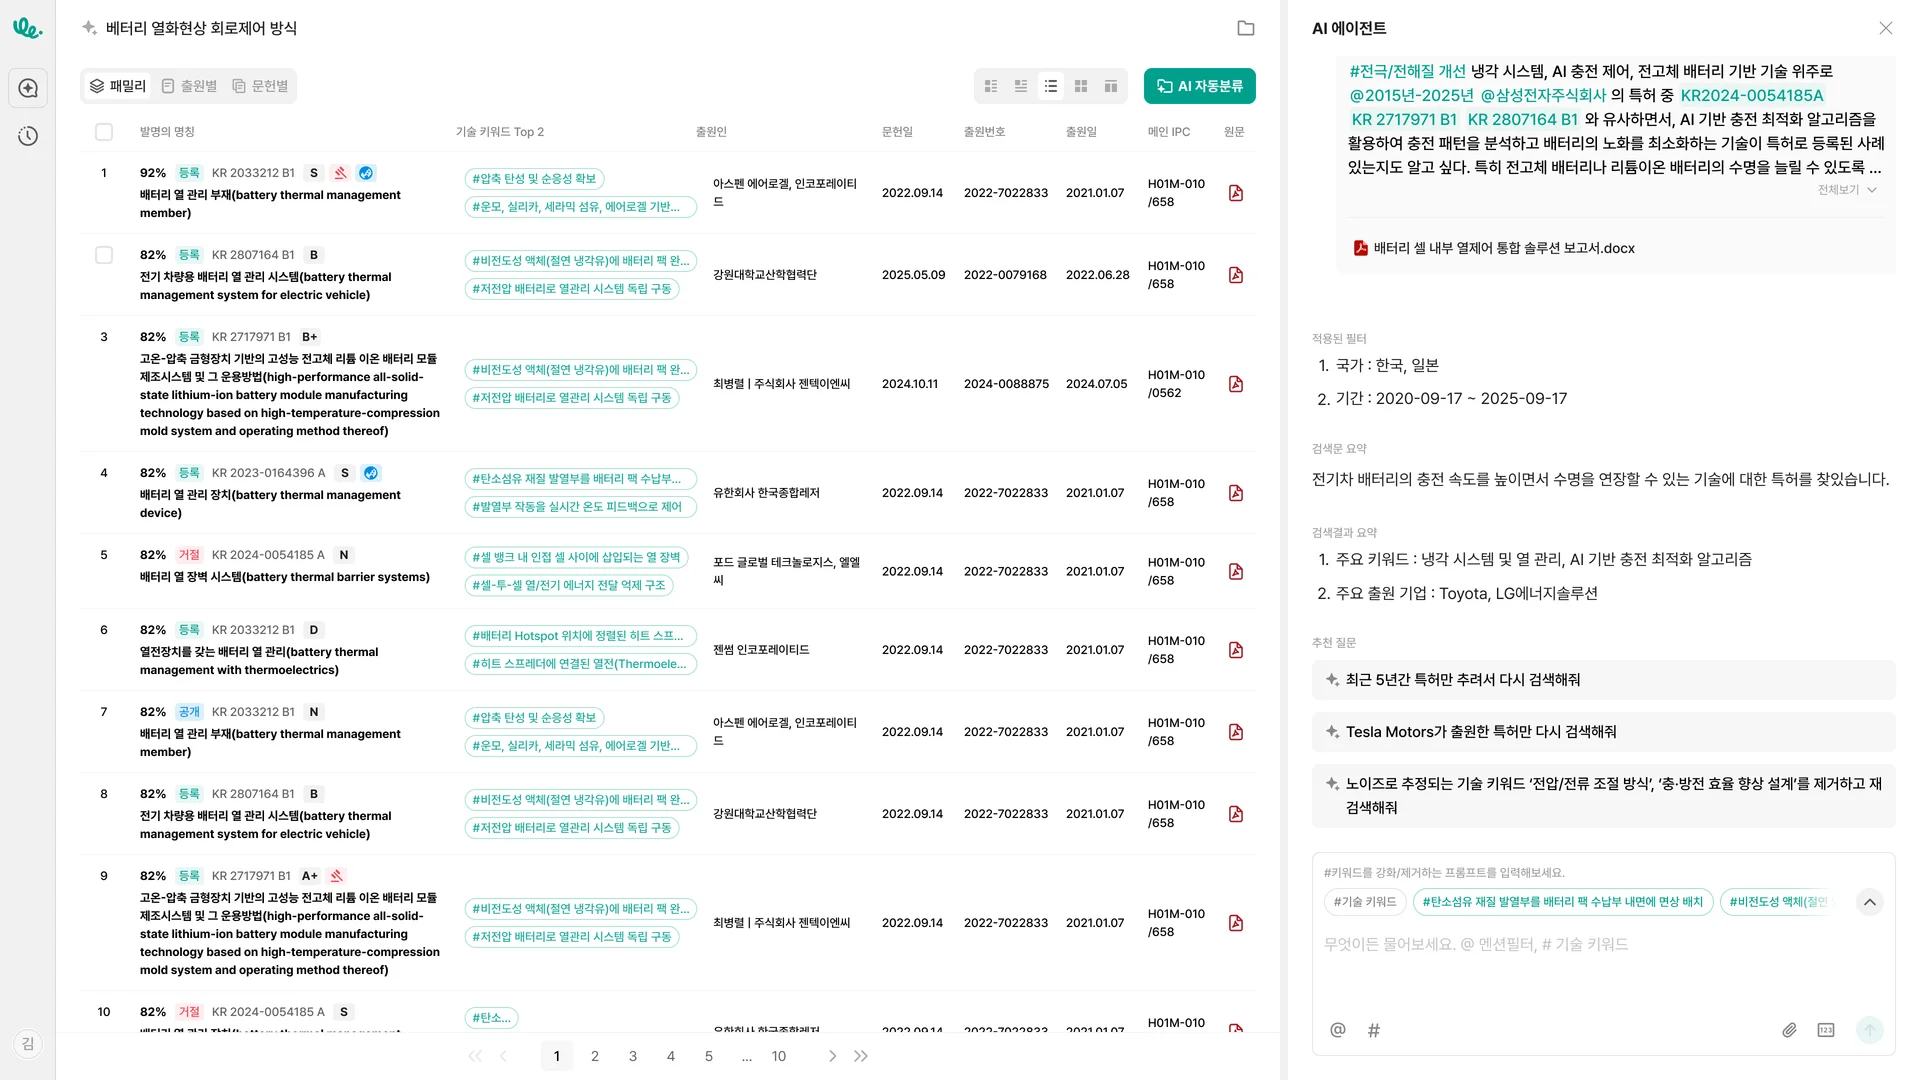Open search history clock icon
The width and height of the screenshot is (1920, 1080).
(x=28, y=136)
